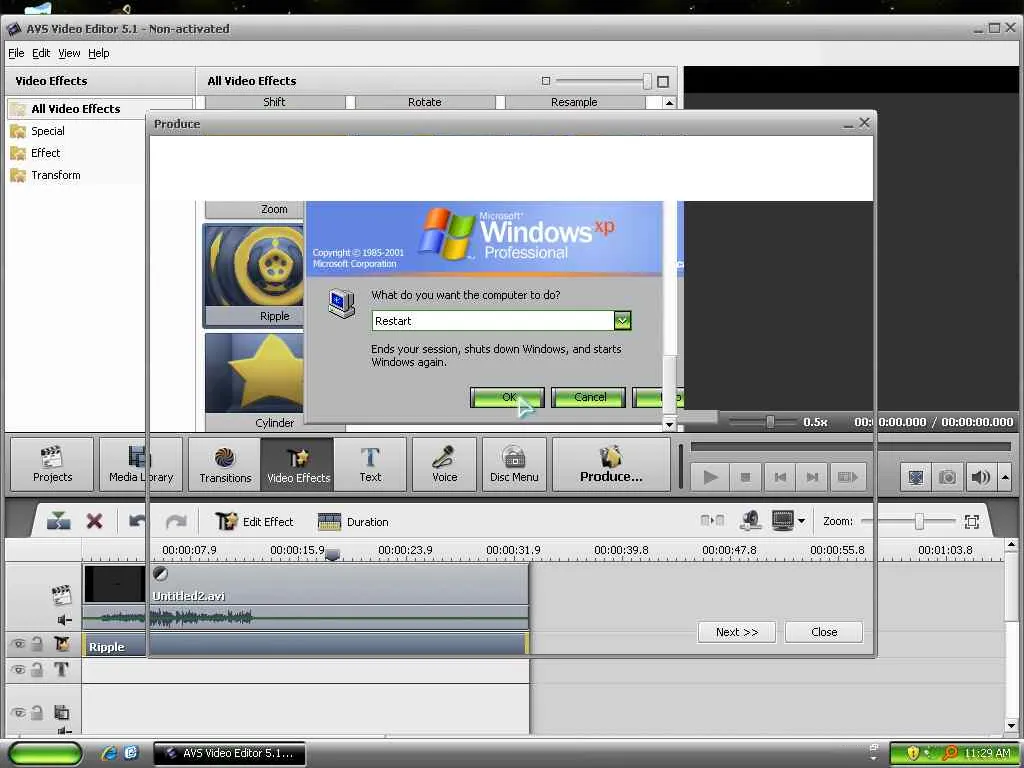
Task: Open the Transitions section
Action: tap(225, 464)
